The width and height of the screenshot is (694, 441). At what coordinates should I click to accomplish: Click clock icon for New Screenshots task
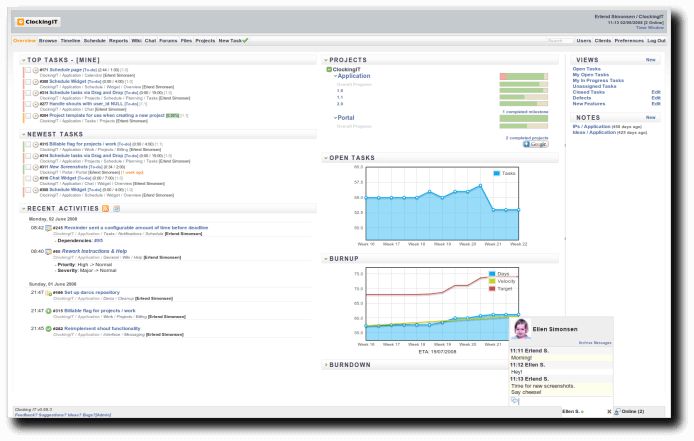(x=35, y=167)
